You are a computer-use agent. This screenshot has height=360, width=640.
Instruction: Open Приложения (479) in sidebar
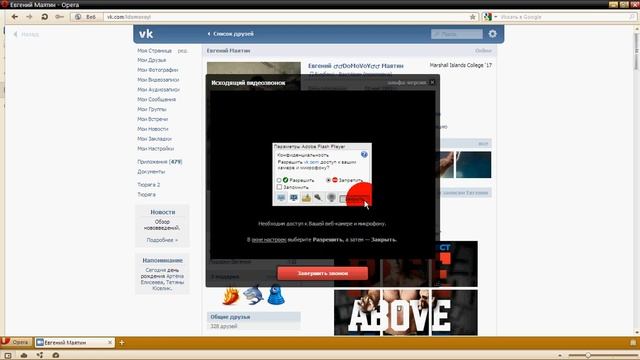(x=160, y=162)
